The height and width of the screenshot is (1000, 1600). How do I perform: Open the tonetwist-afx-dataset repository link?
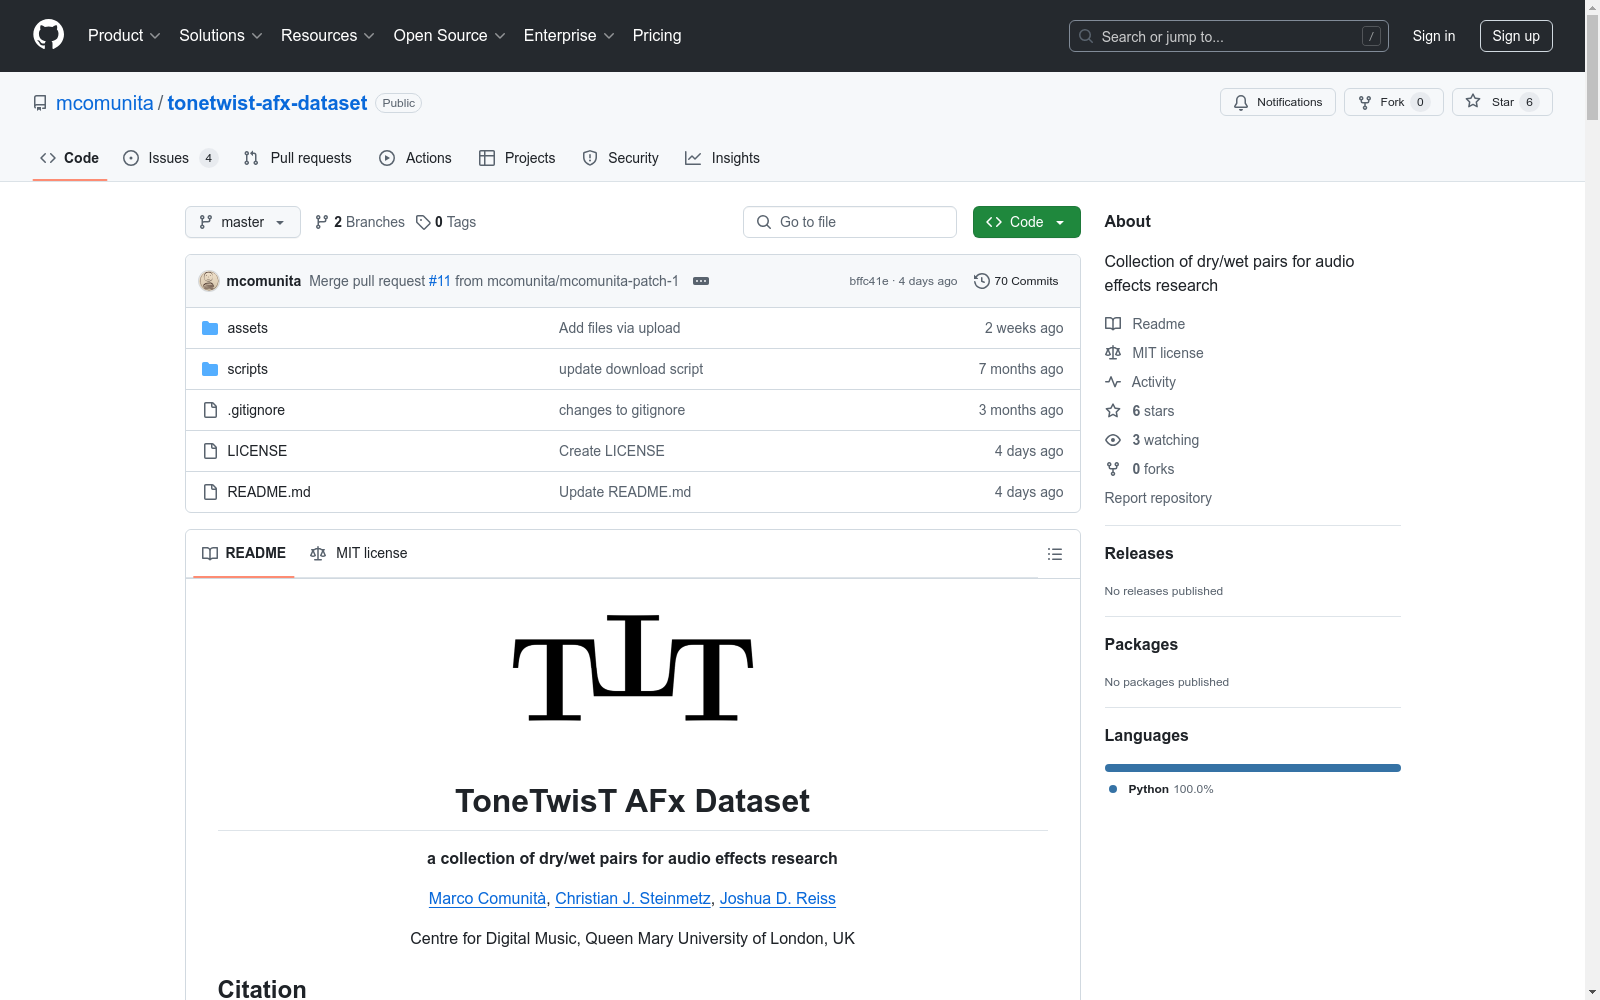click(x=267, y=103)
